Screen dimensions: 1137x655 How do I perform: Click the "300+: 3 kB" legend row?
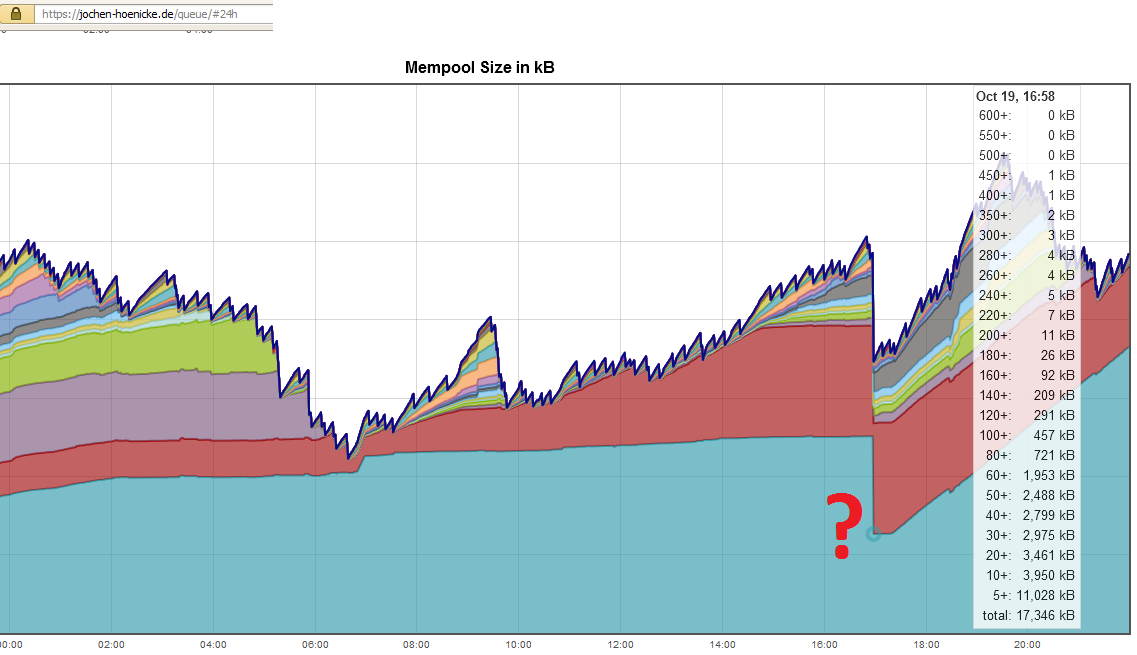coord(1026,236)
